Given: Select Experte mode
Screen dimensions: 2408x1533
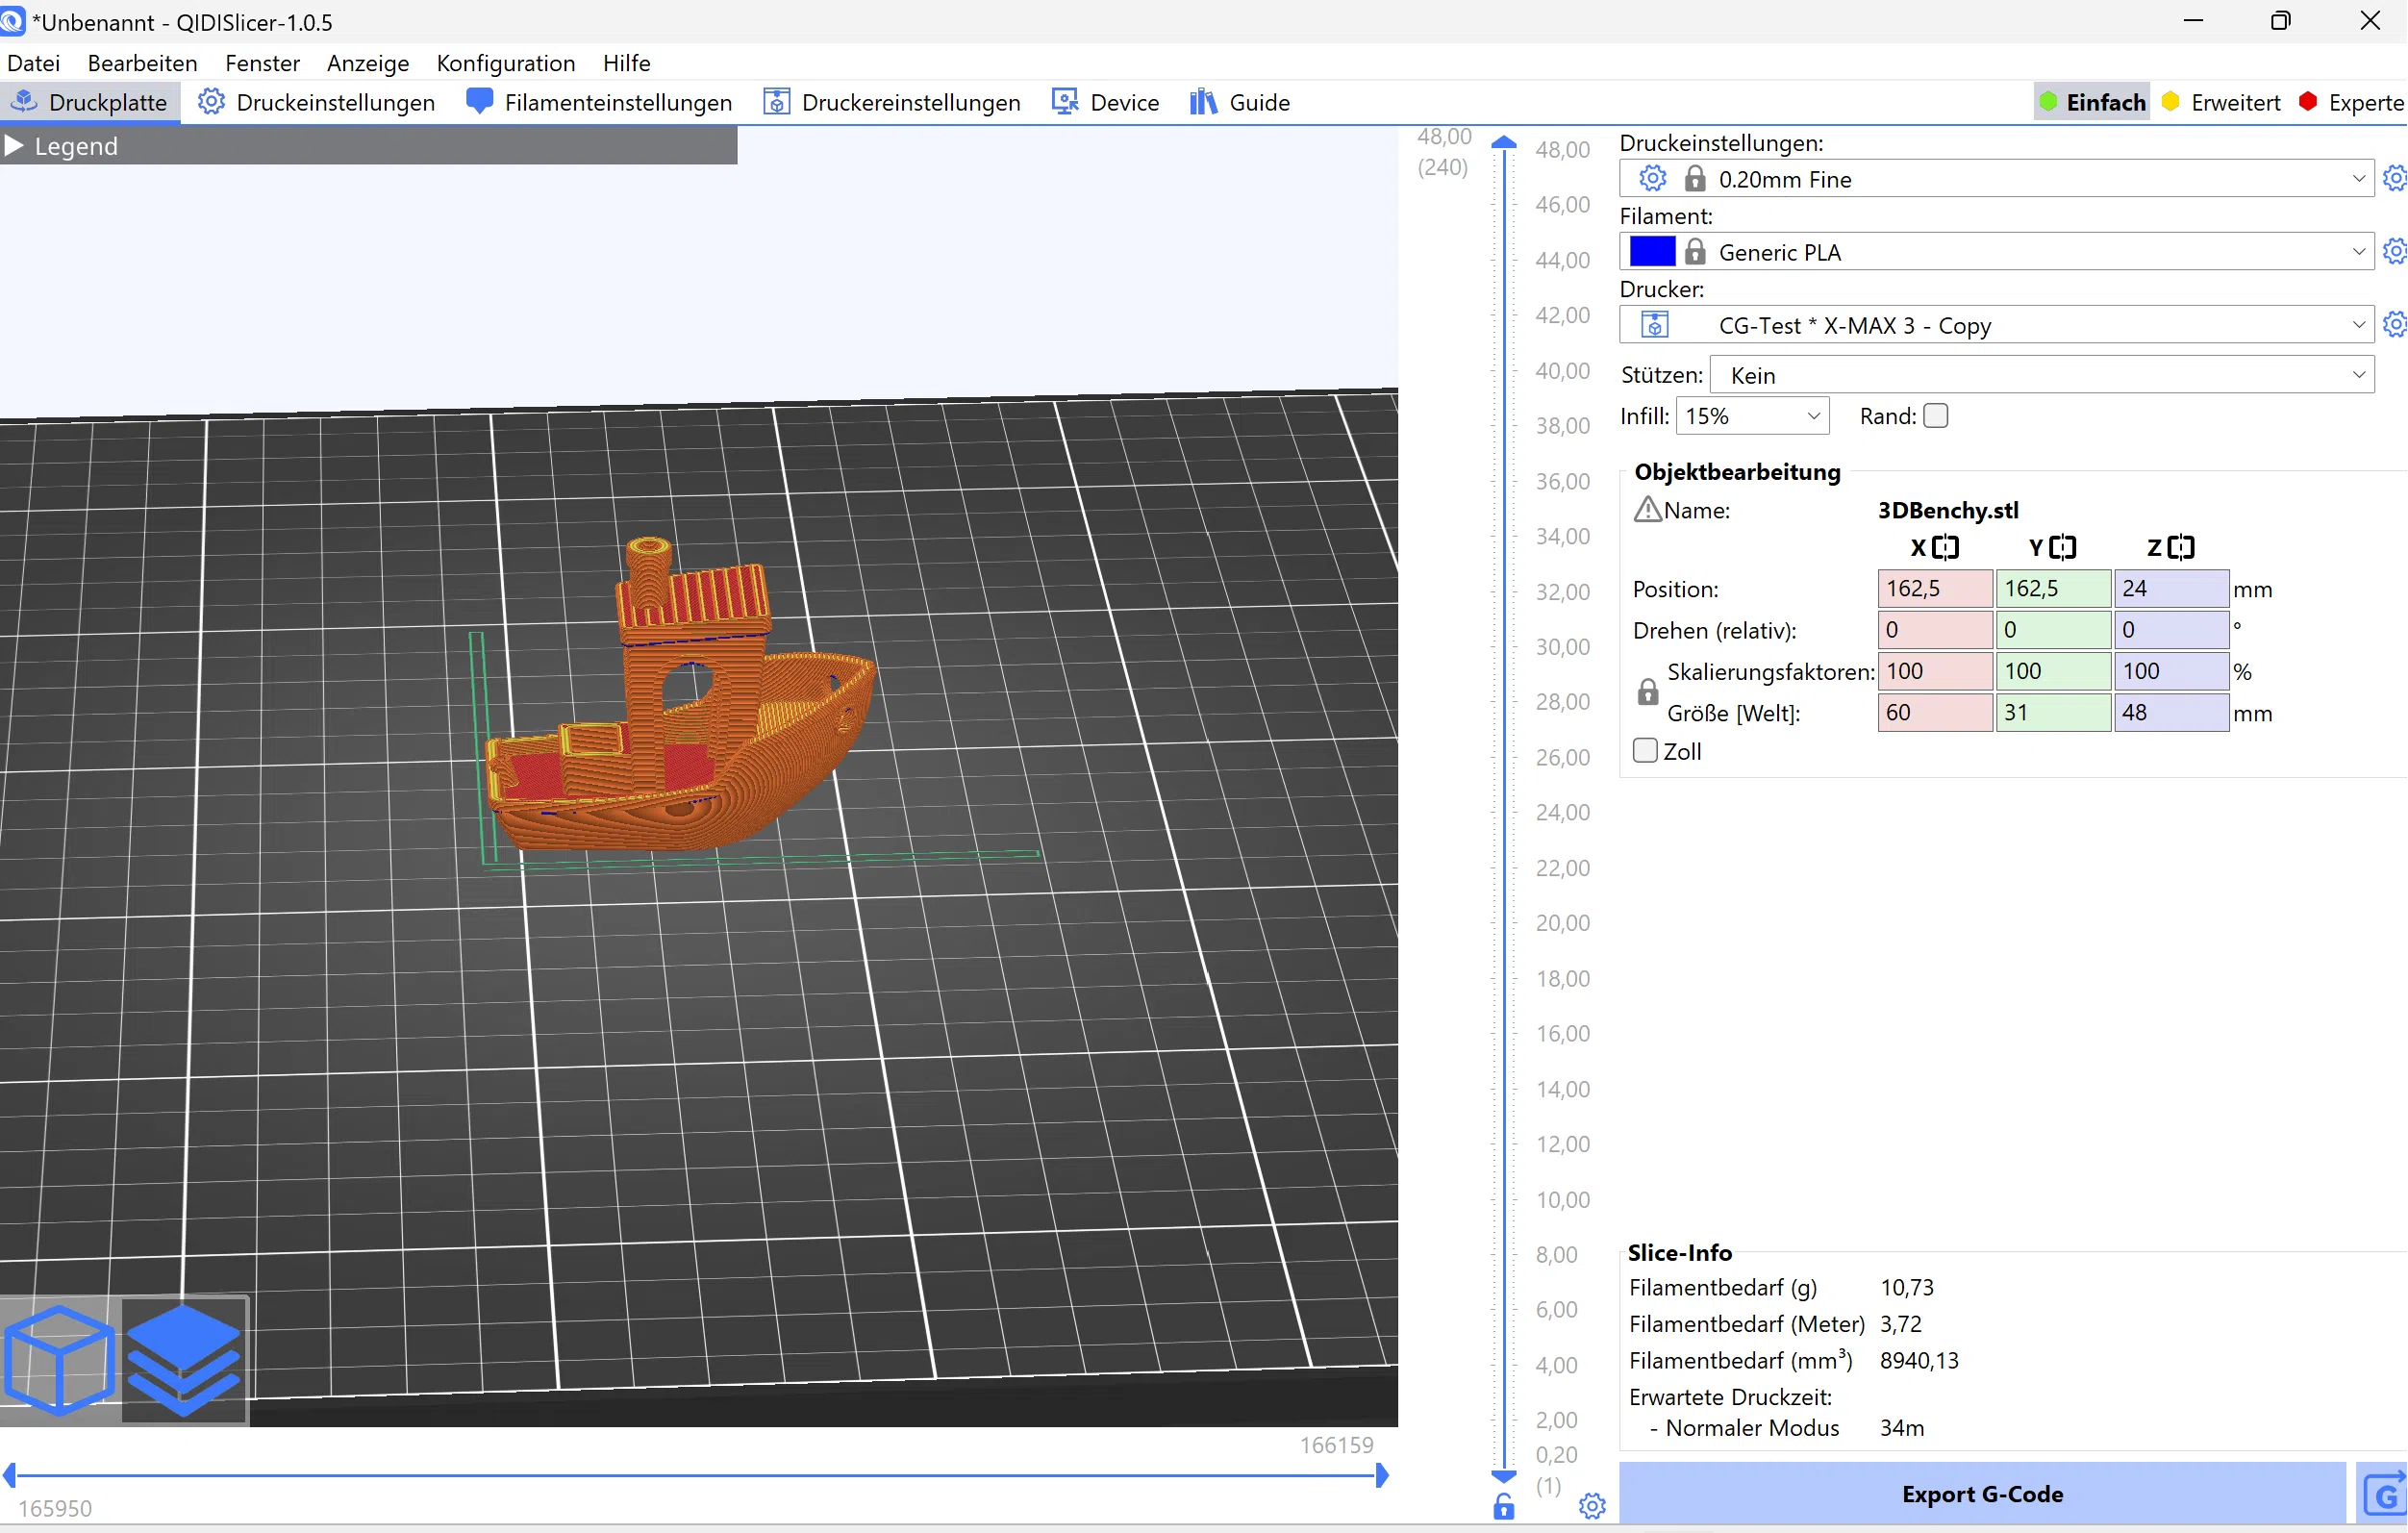Looking at the screenshot, I should [2352, 102].
